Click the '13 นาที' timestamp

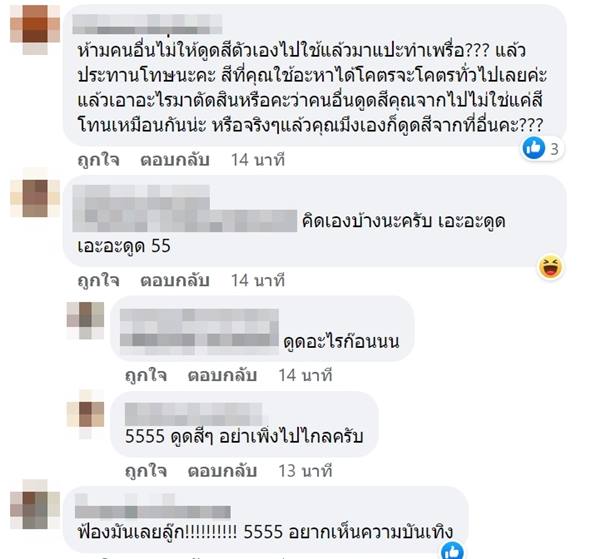point(305,471)
